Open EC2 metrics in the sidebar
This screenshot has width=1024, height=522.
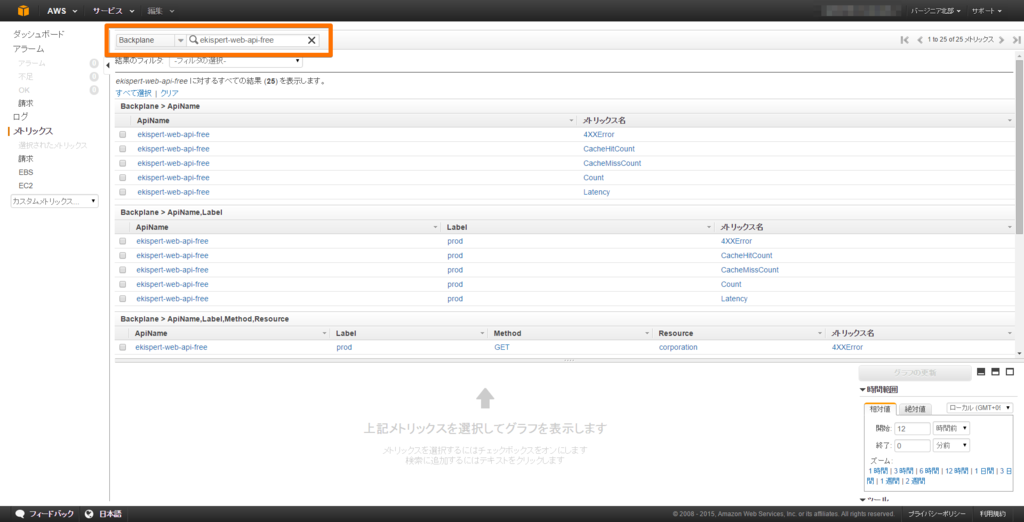point(26,186)
